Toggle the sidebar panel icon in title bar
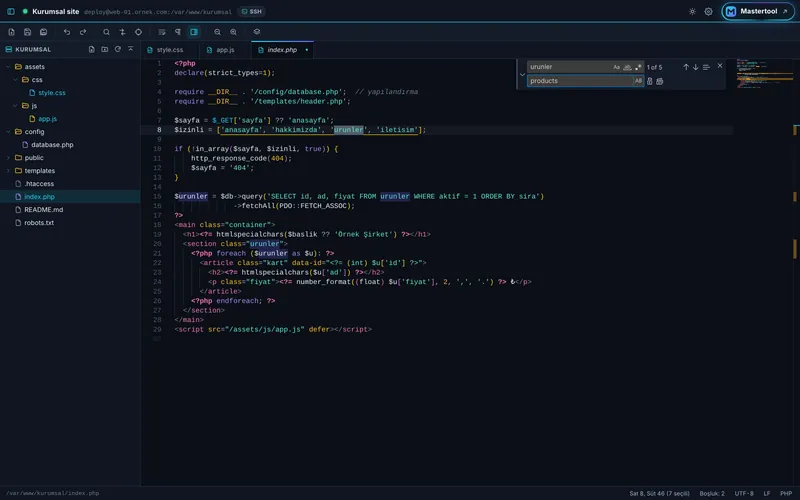 (x=11, y=11)
